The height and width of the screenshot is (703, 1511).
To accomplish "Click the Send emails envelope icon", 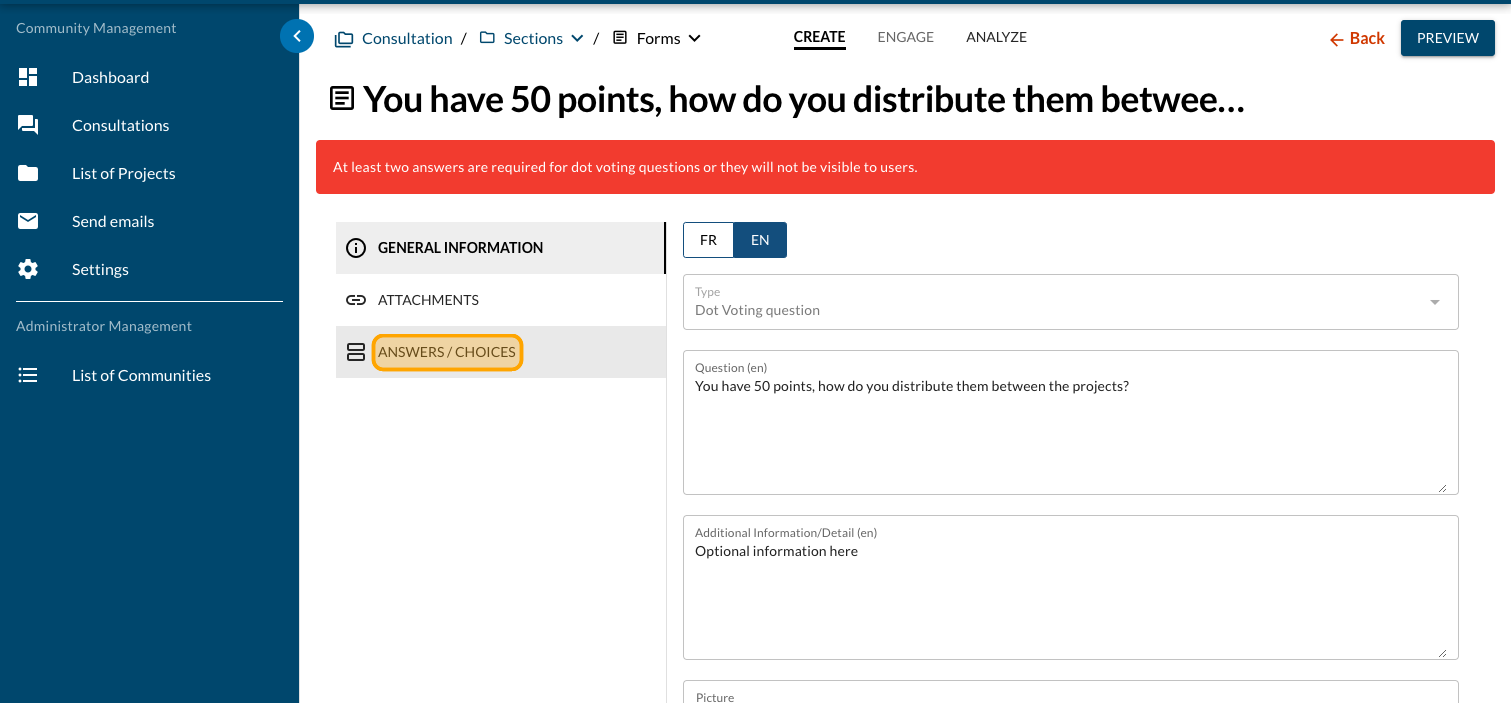I will coord(28,221).
